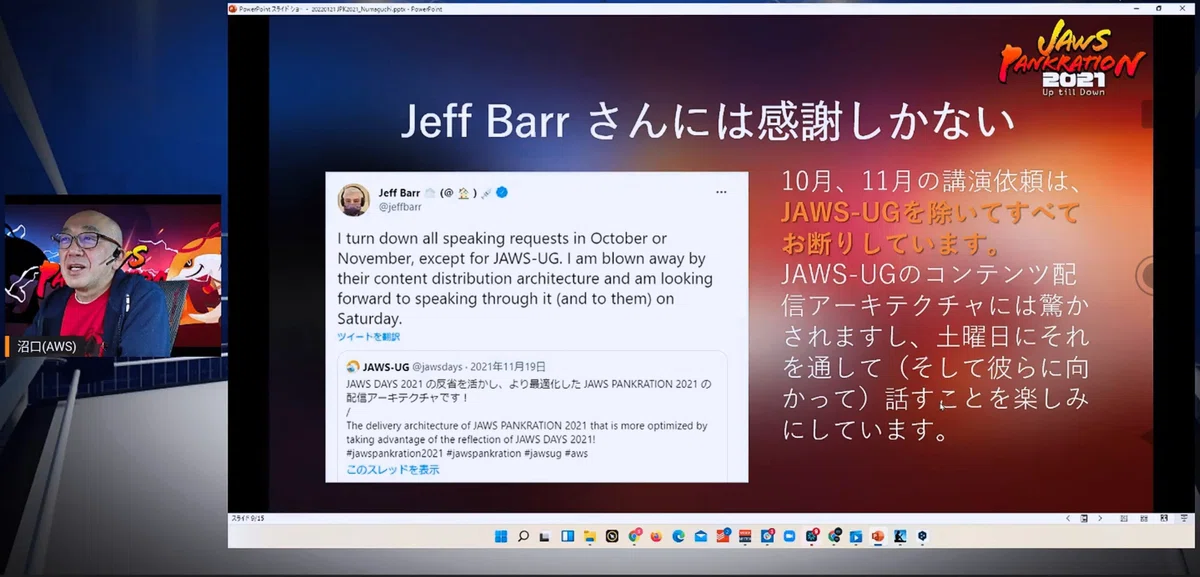Click quoted tweet date 2021年11月19日

pyautogui.click(x=507, y=366)
